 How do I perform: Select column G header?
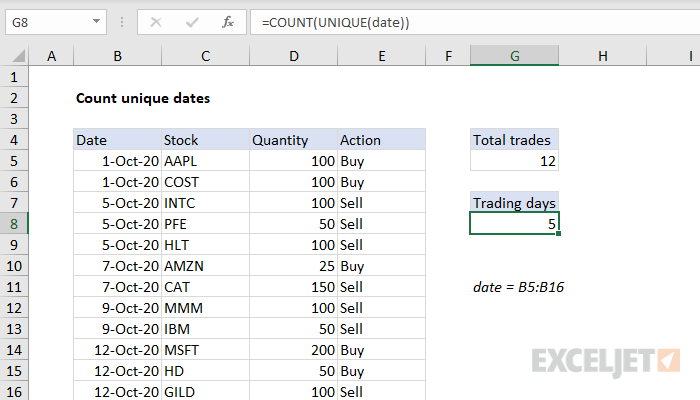(x=514, y=56)
